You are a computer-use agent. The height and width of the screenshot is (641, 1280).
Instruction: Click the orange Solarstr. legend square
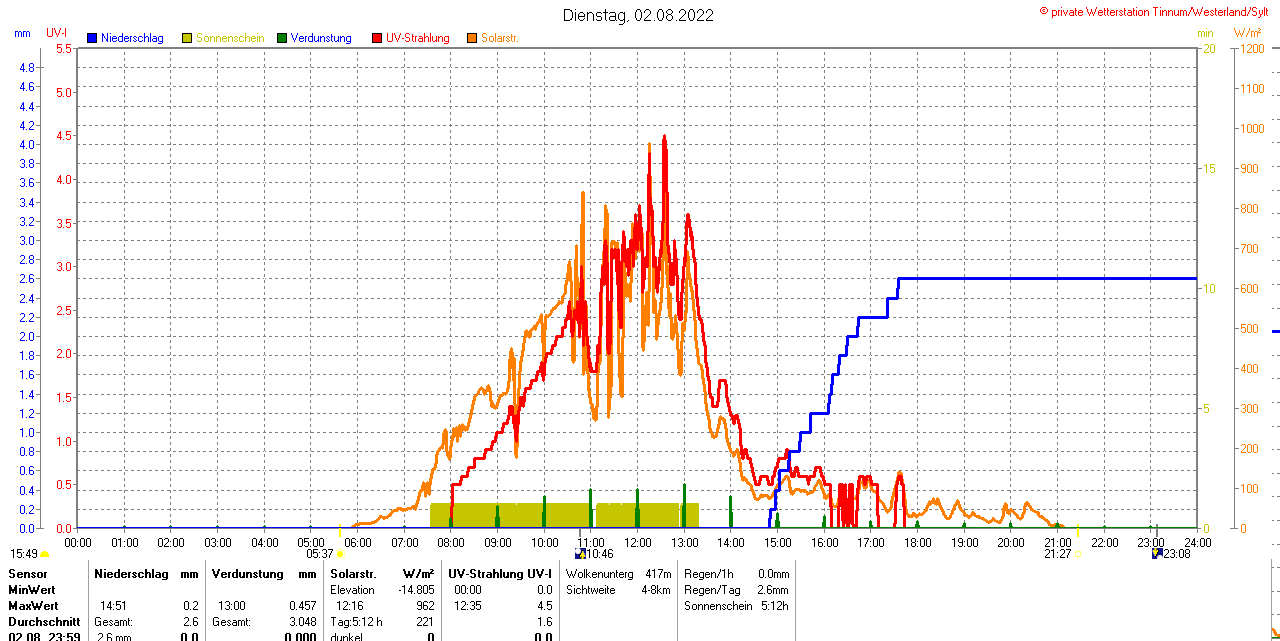point(472,38)
